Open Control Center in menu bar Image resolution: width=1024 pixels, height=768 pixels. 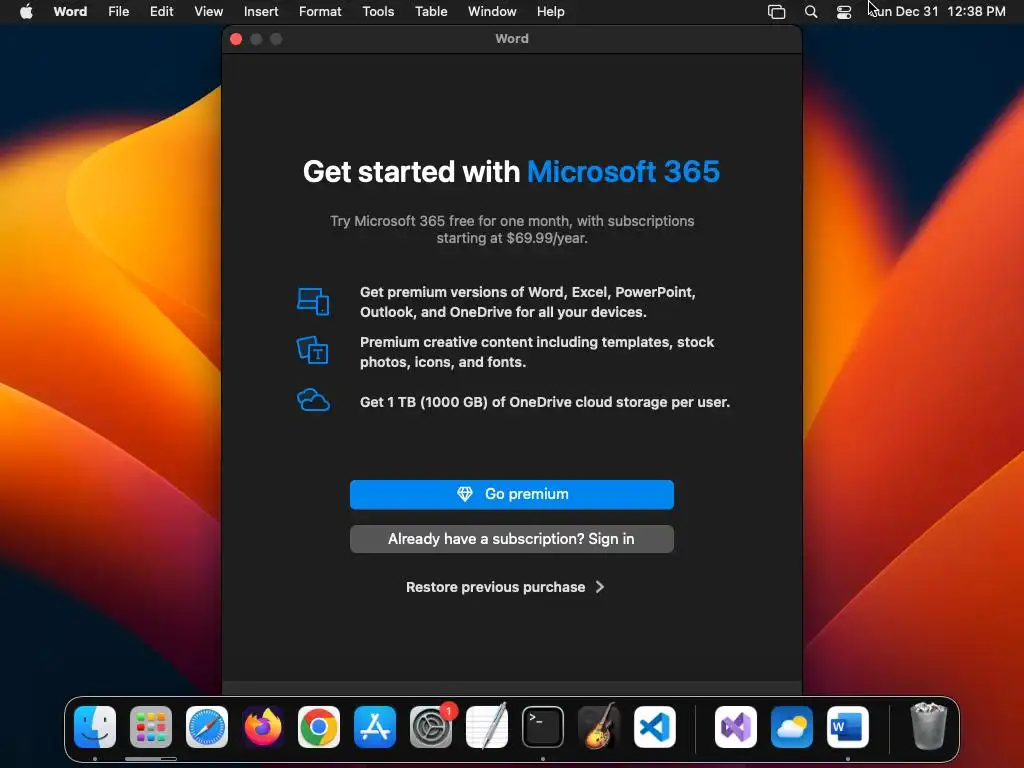(844, 12)
